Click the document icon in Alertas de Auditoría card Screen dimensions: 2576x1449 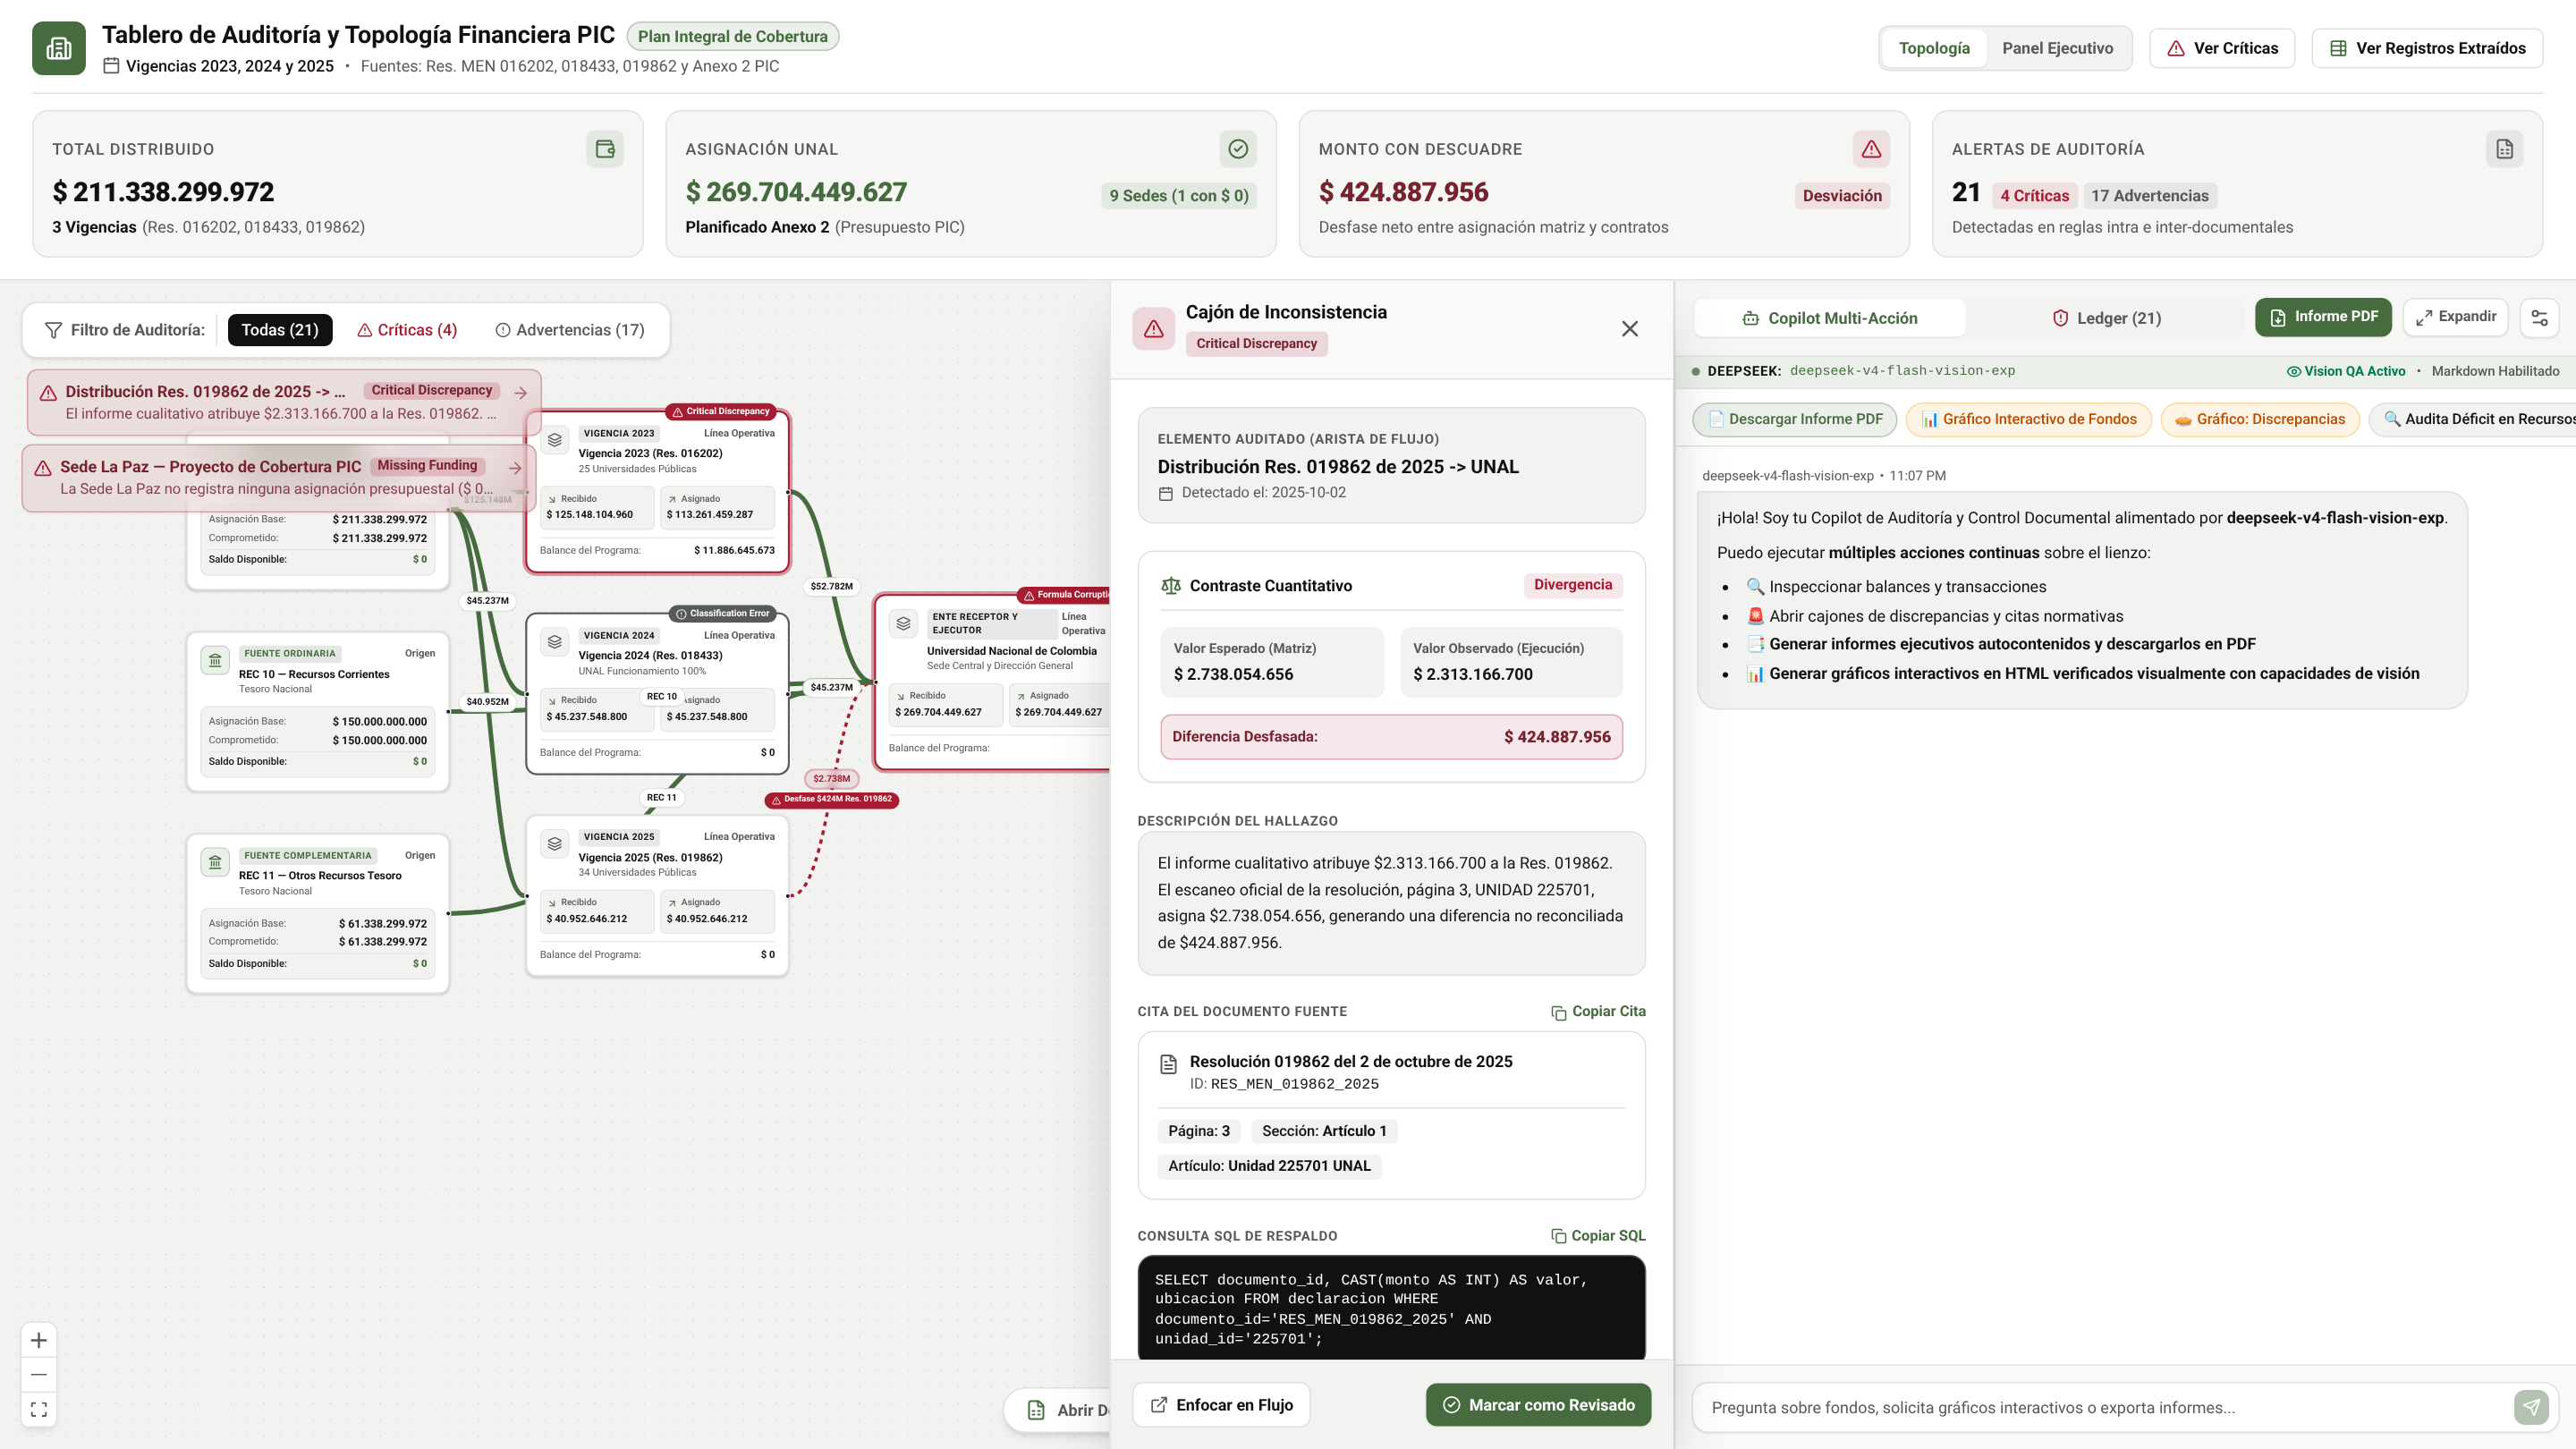[x=2504, y=149]
